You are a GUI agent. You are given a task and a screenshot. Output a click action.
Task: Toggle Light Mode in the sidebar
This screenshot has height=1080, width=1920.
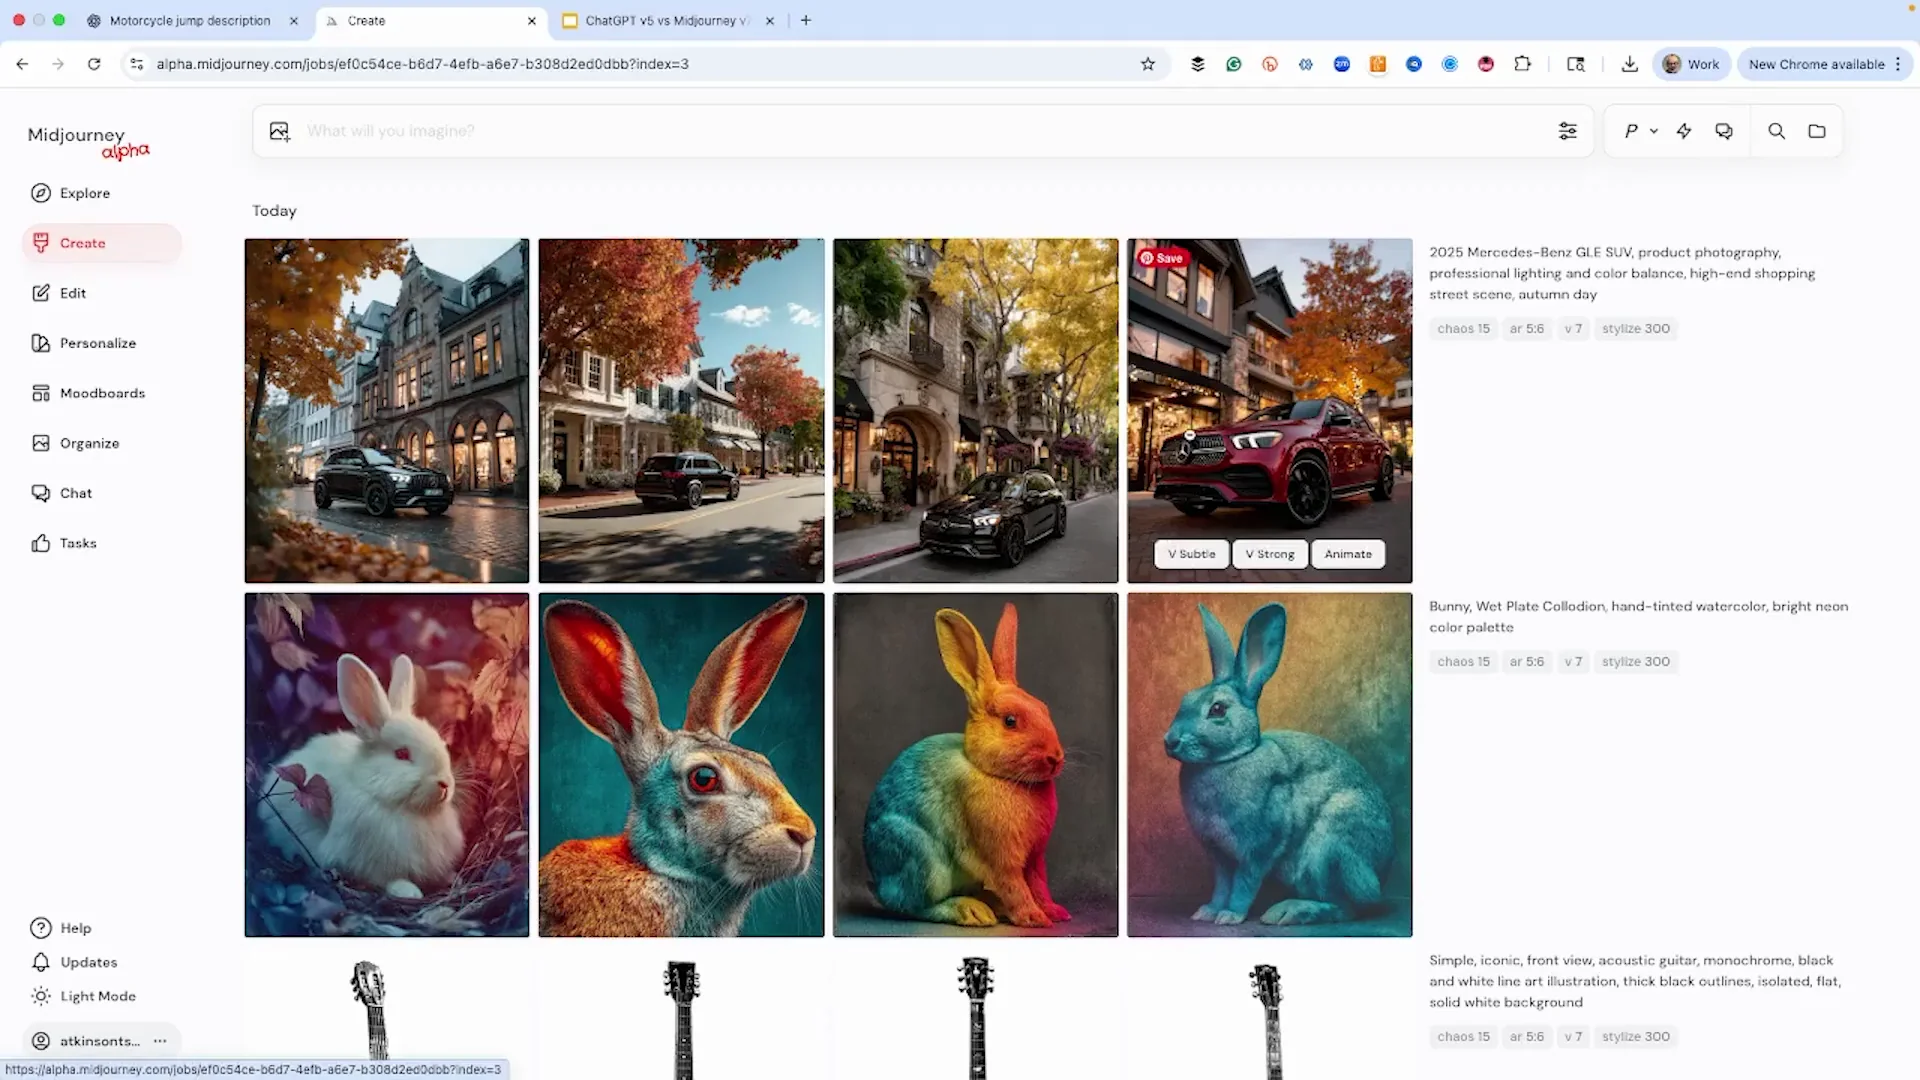pyautogui.click(x=40, y=996)
